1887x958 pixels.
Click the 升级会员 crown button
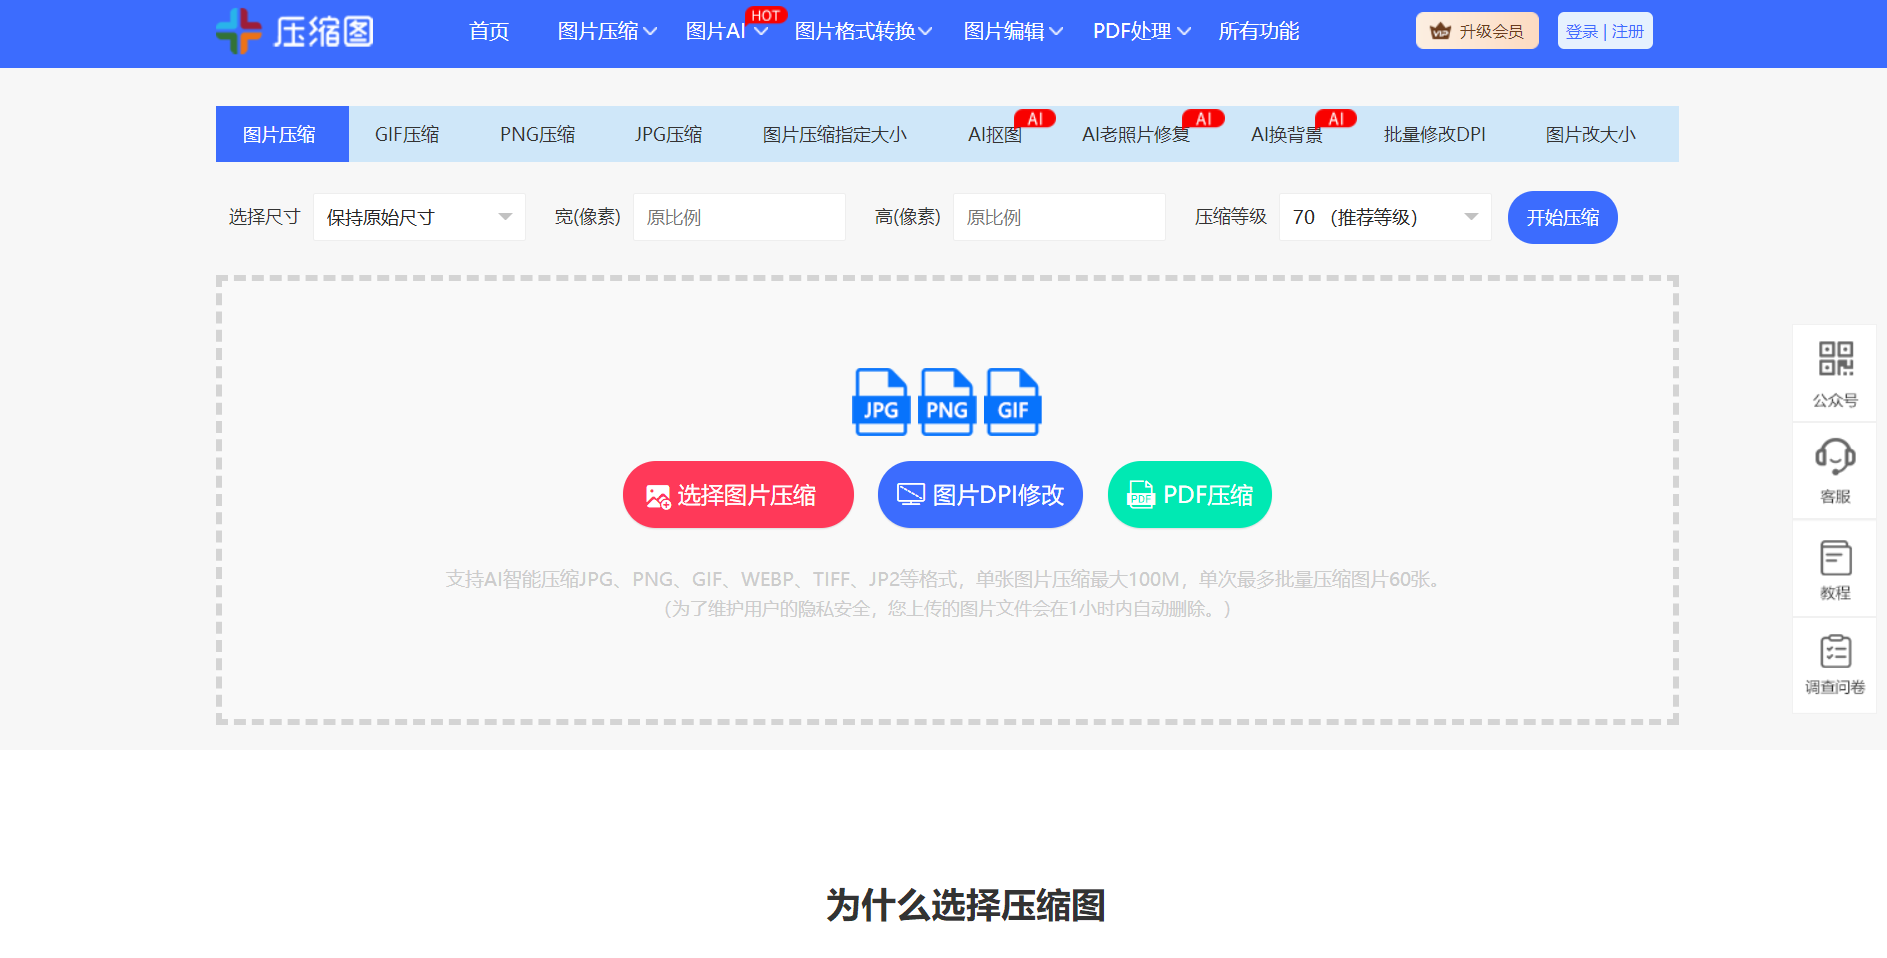point(1477,31)
